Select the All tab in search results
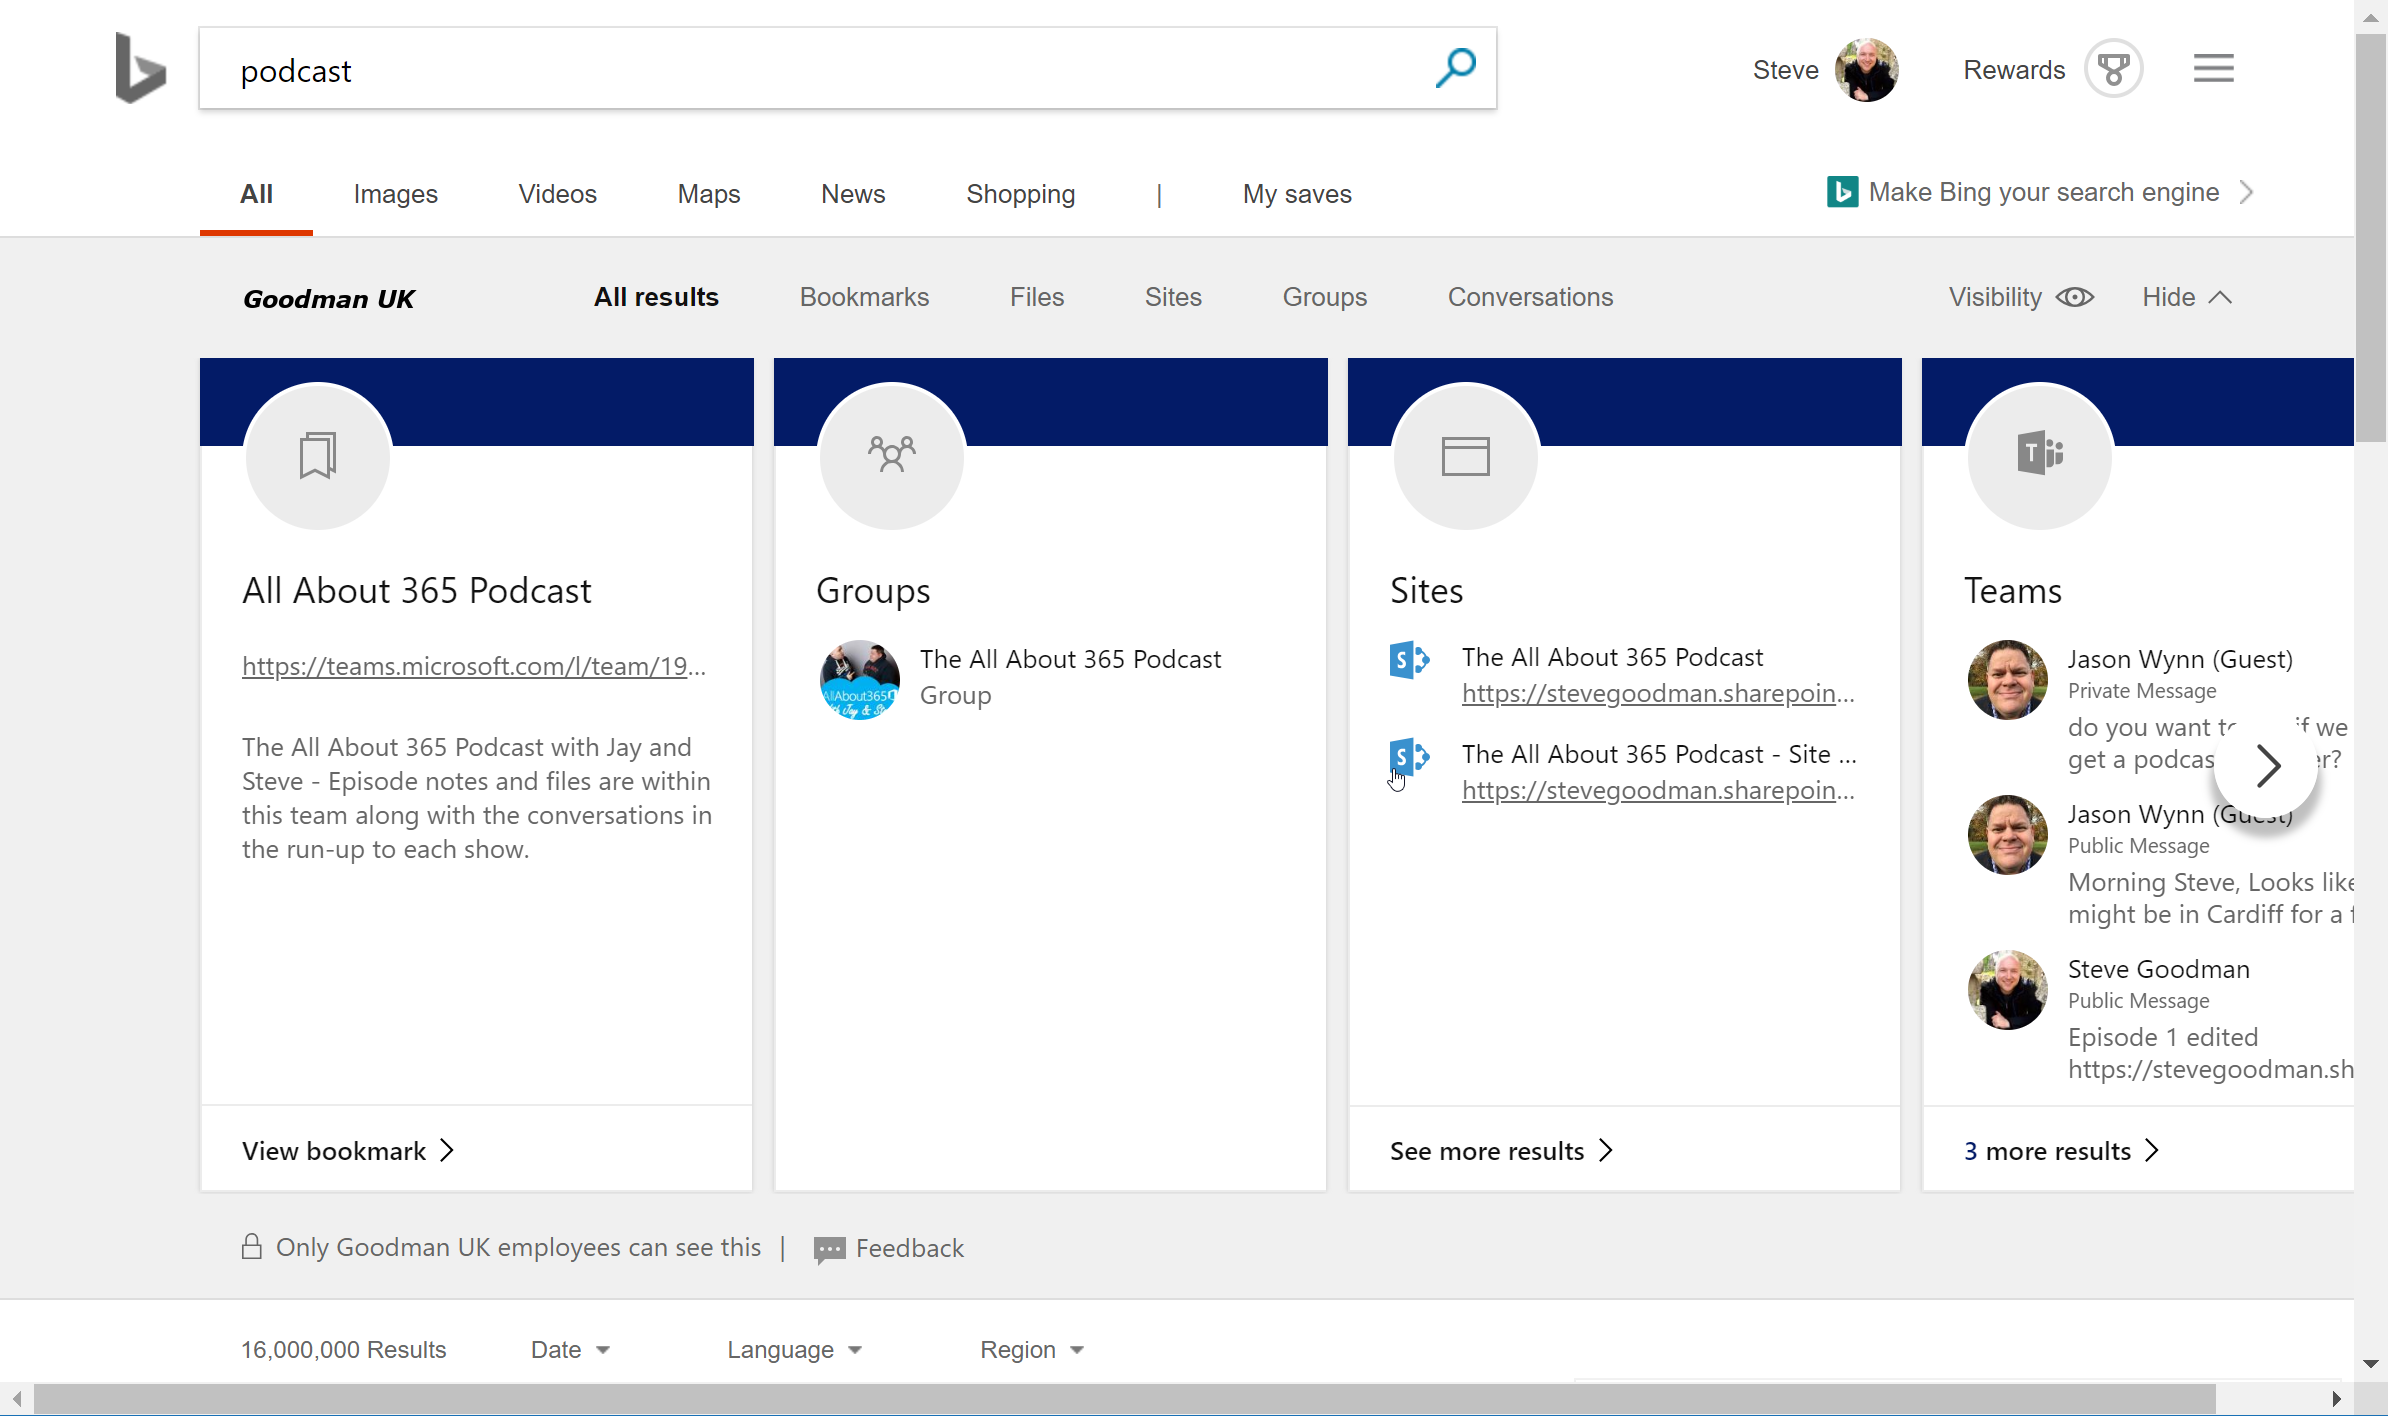 (x=254, y=194)
